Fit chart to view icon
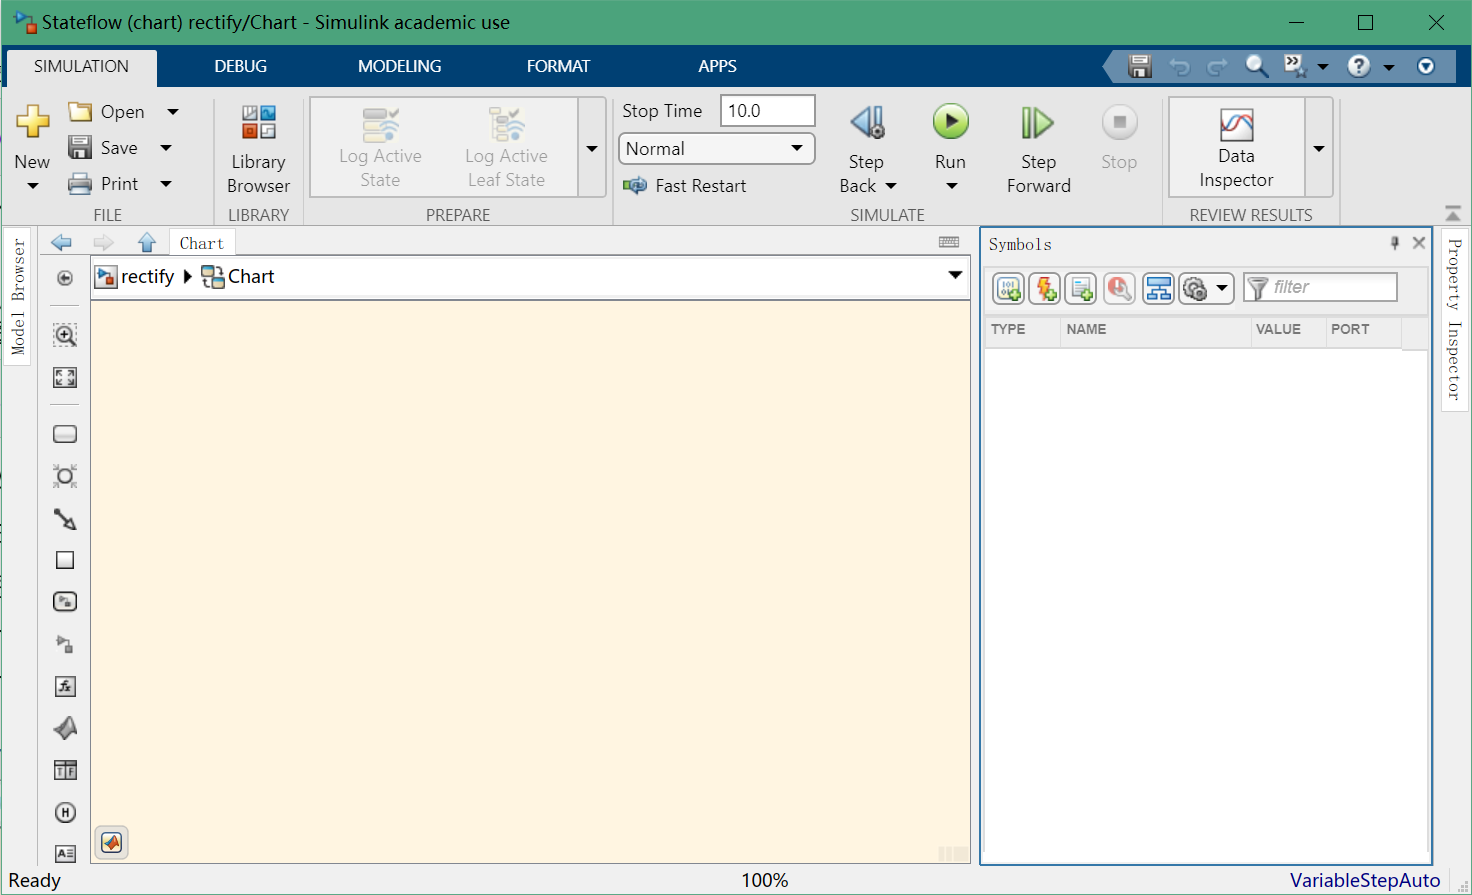 pos(65,377)
